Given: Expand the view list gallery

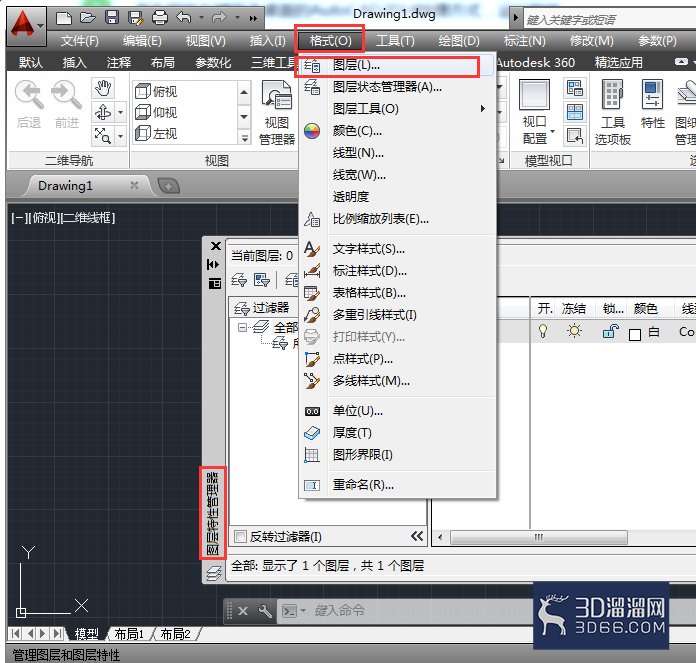Looking at the screenshot, I should tap(244, 138).
